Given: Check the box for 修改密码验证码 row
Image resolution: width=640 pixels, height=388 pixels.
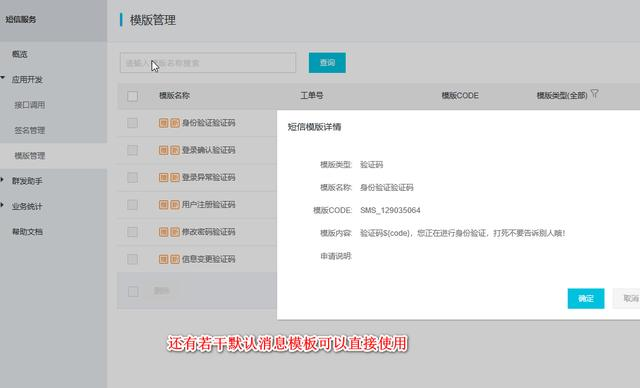Looking at the screenshot, I should point(132,232).
